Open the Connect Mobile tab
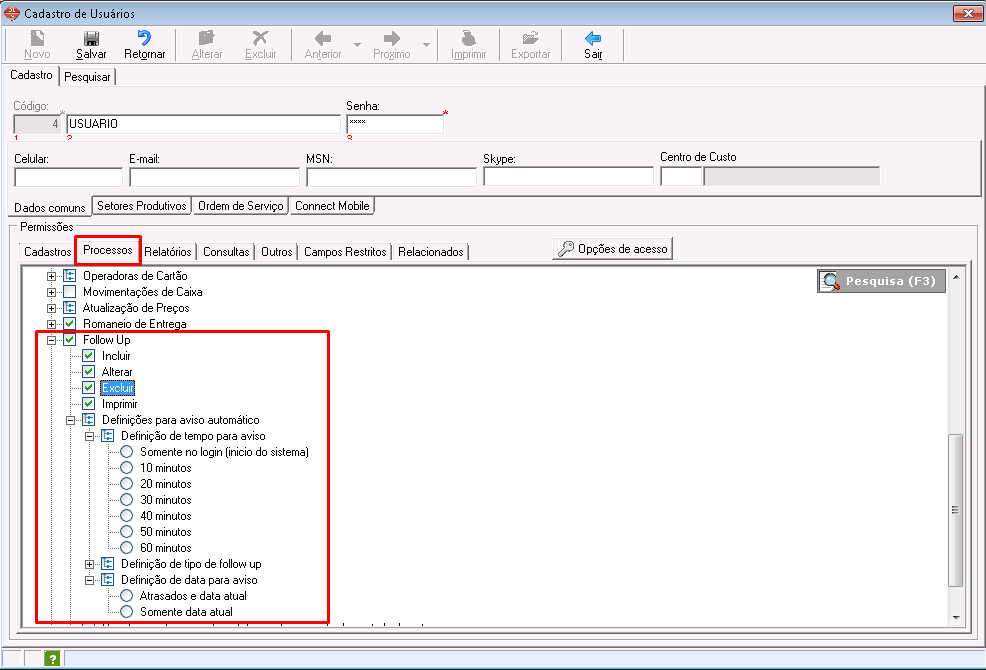This screenshot has height=670, width=986. (x=332, y=206)
